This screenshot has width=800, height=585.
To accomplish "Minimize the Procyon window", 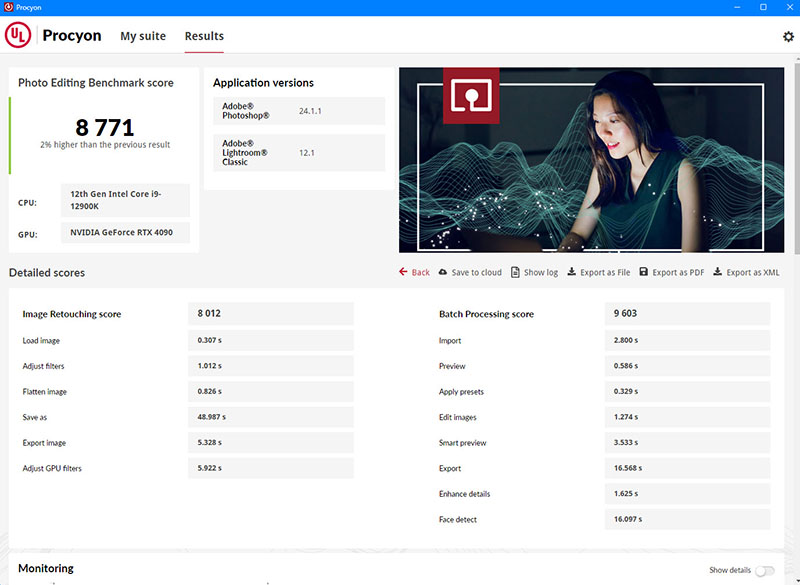I will (738, 7).
